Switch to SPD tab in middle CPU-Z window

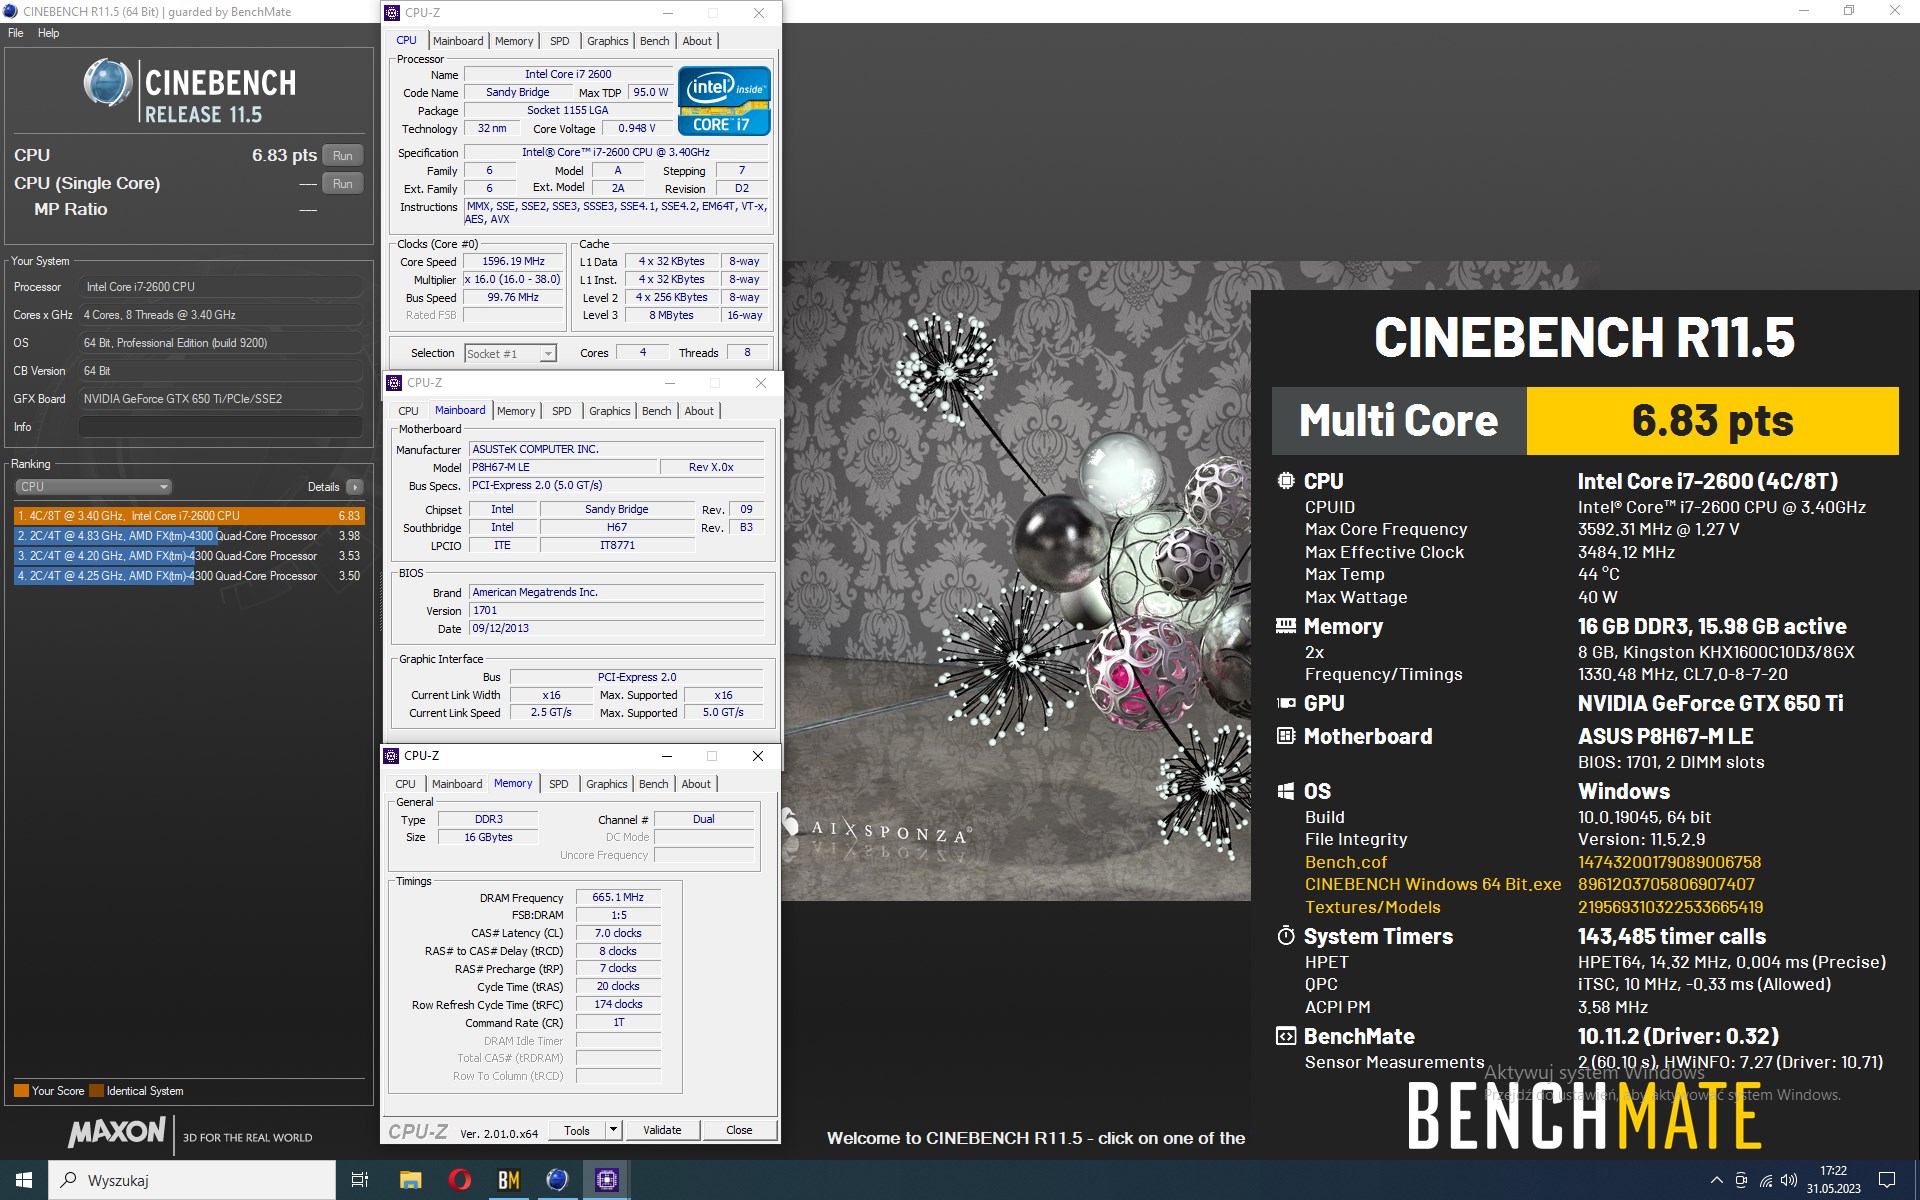click(562, 411)
